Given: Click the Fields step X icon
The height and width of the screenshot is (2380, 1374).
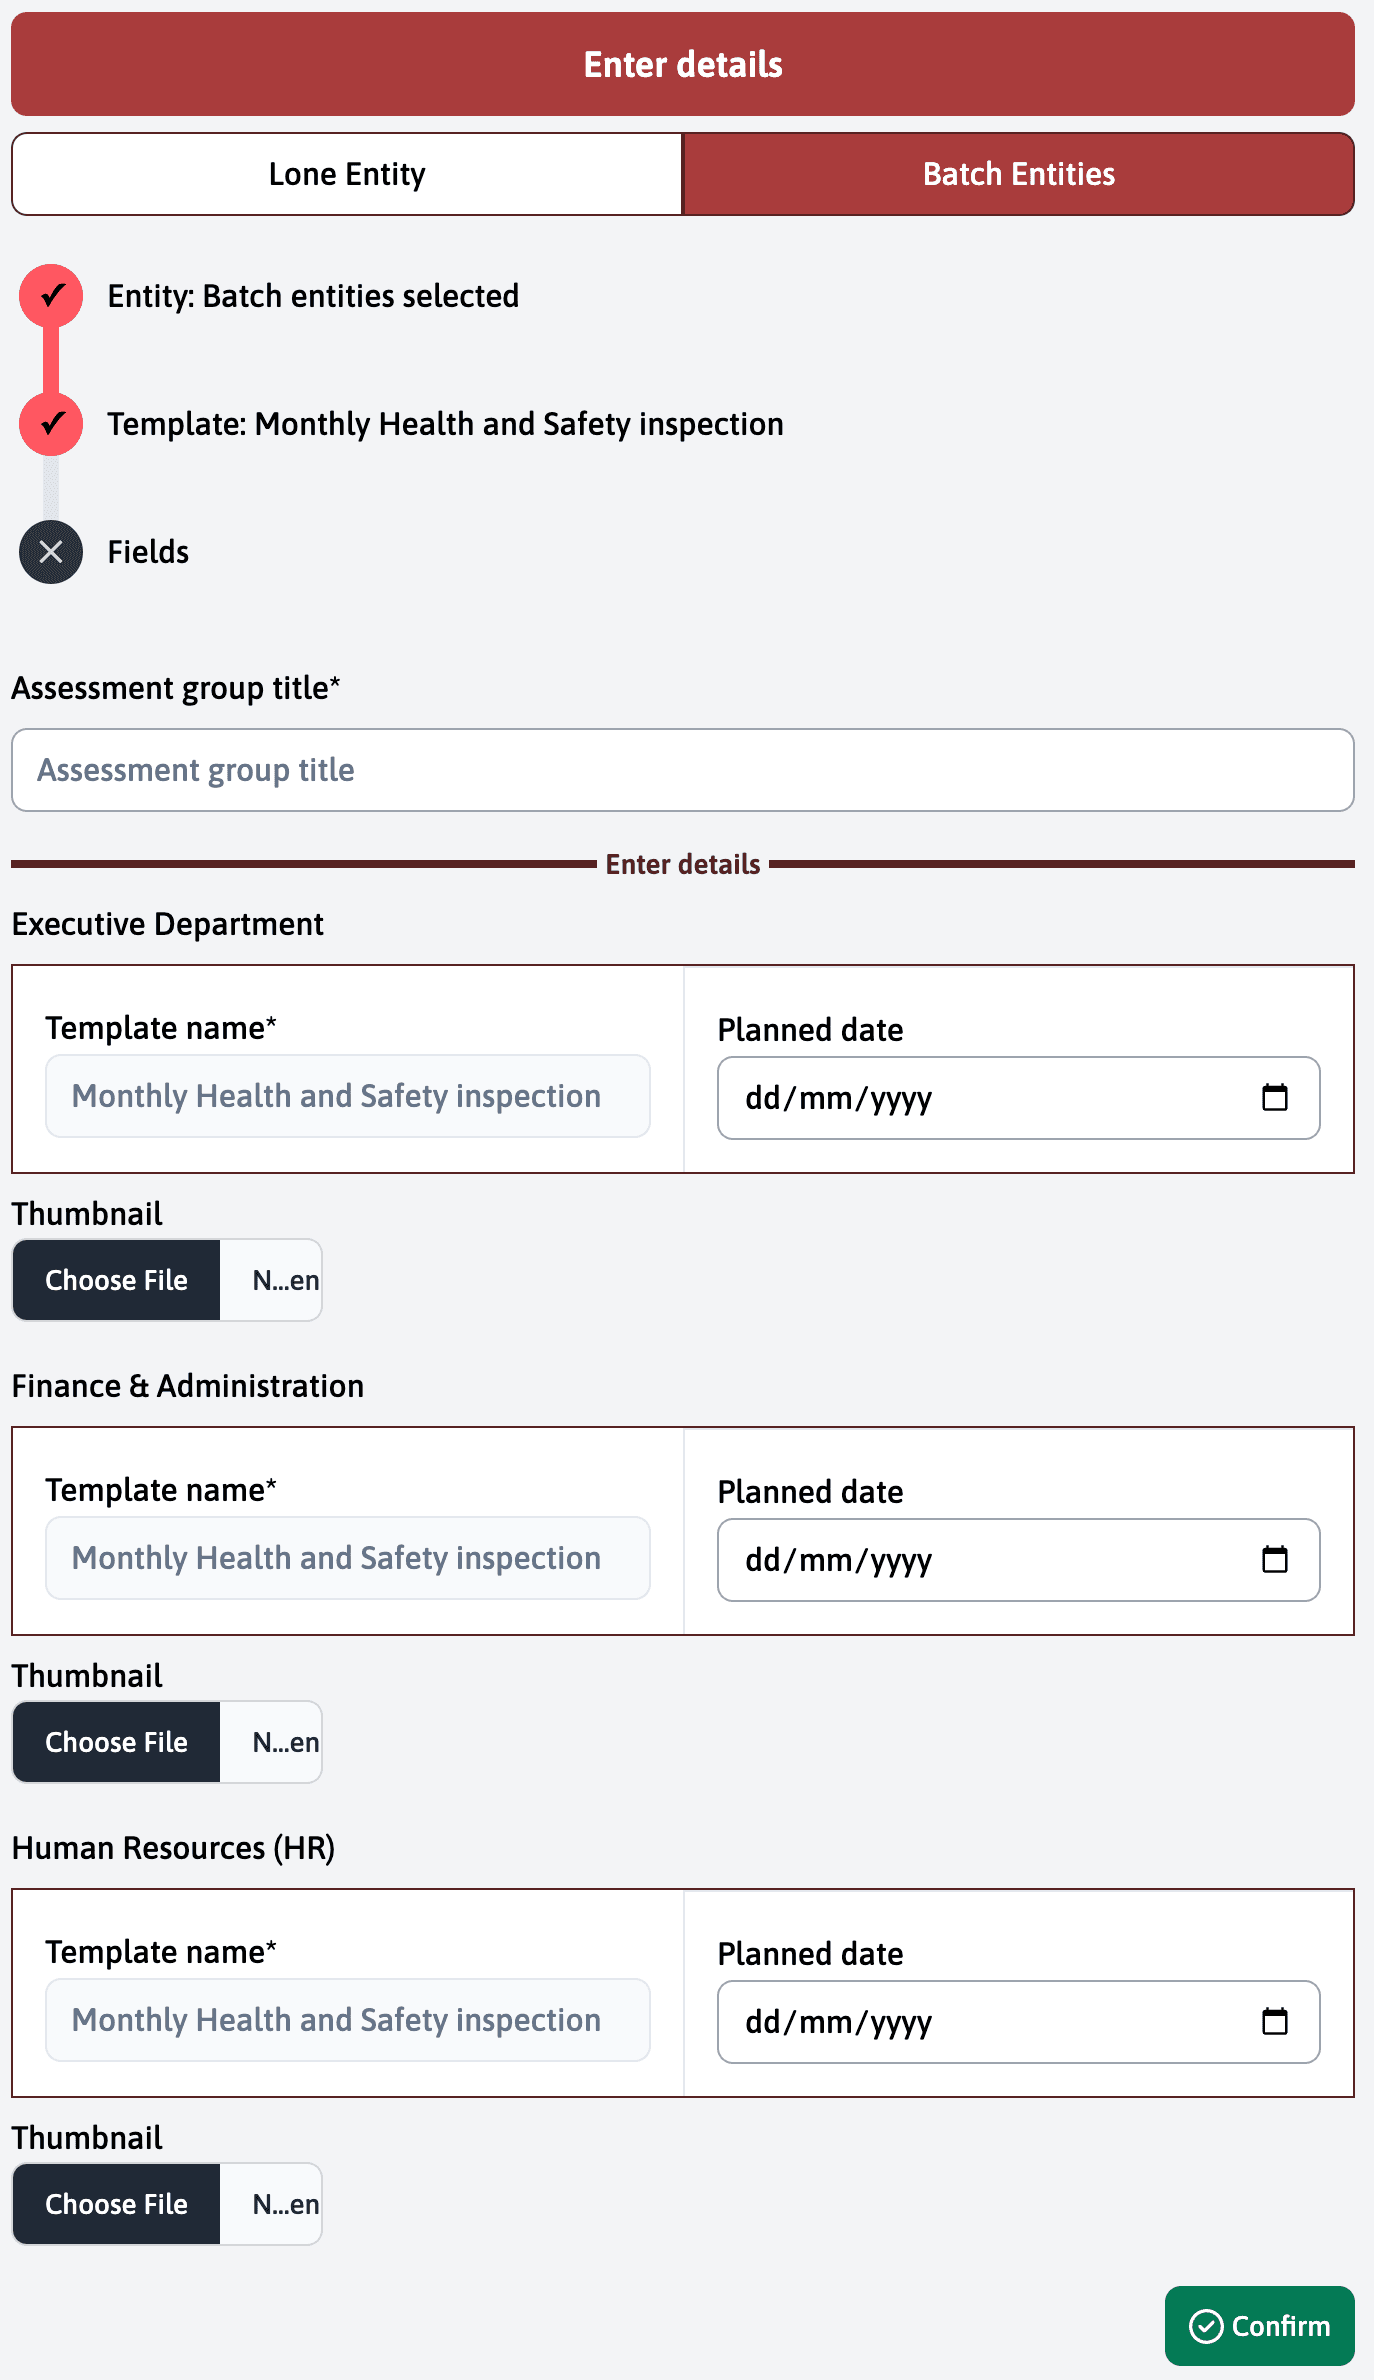Looking at the screenshot, I should coord(51,552).
